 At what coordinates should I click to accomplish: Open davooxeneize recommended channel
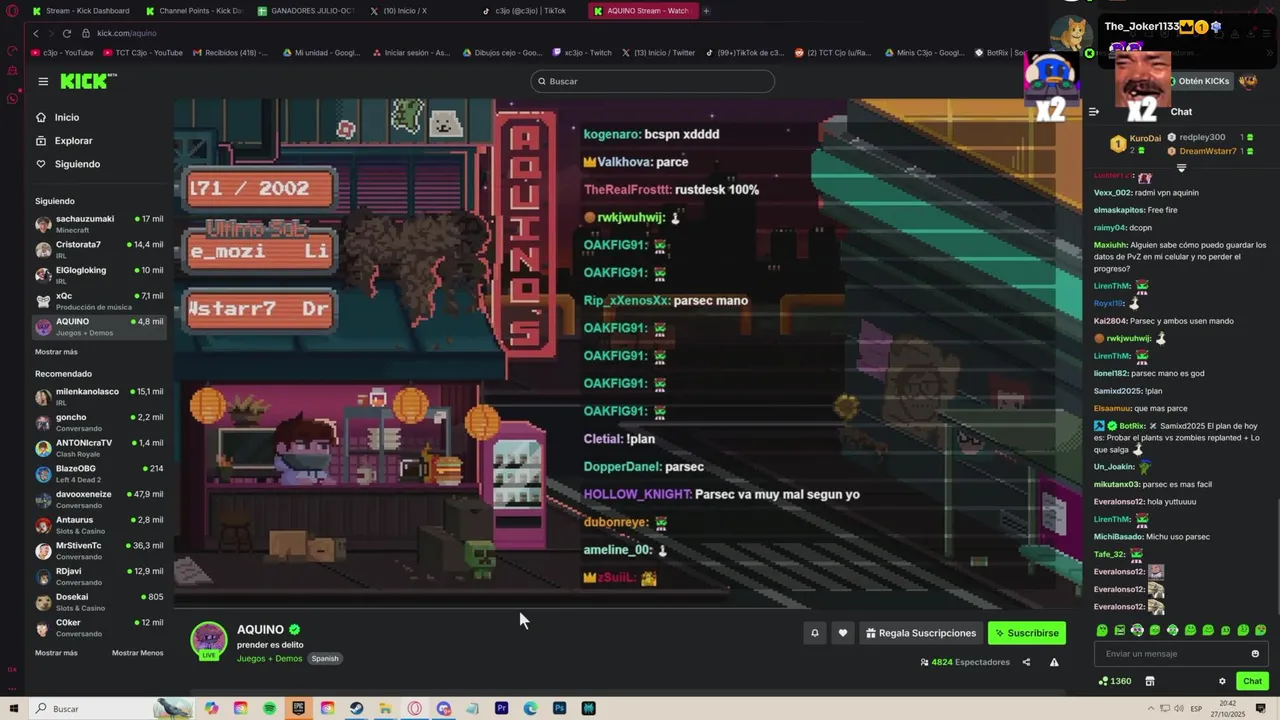99,499
